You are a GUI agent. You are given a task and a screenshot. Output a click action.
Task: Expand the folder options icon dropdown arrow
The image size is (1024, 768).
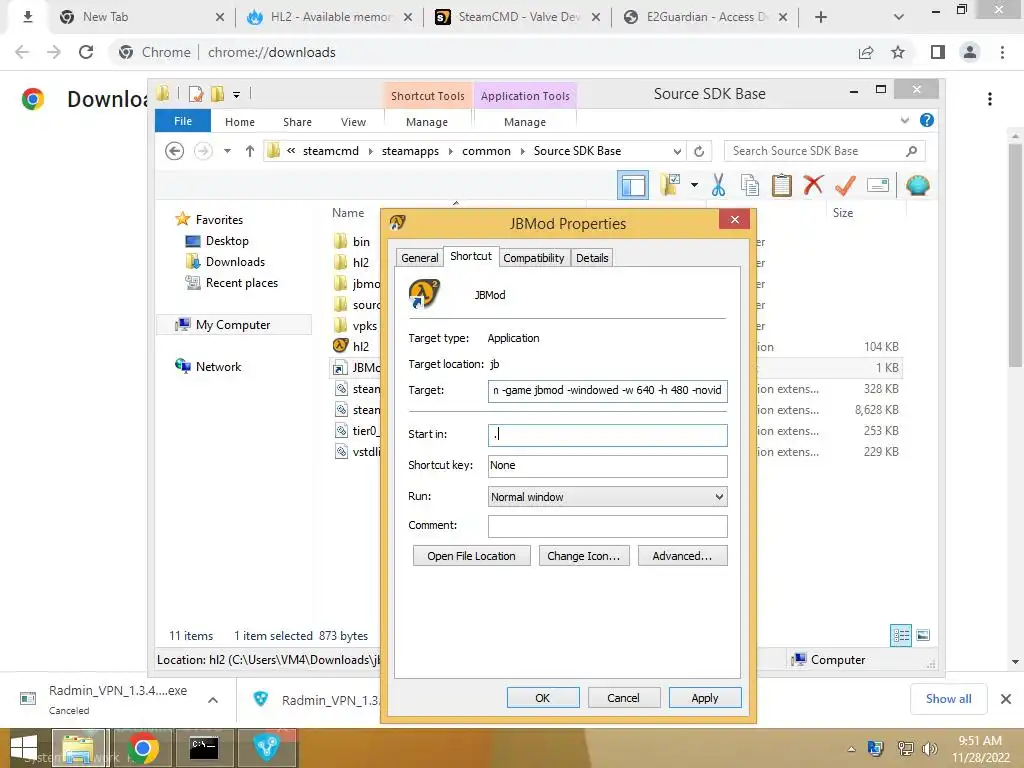694,185
